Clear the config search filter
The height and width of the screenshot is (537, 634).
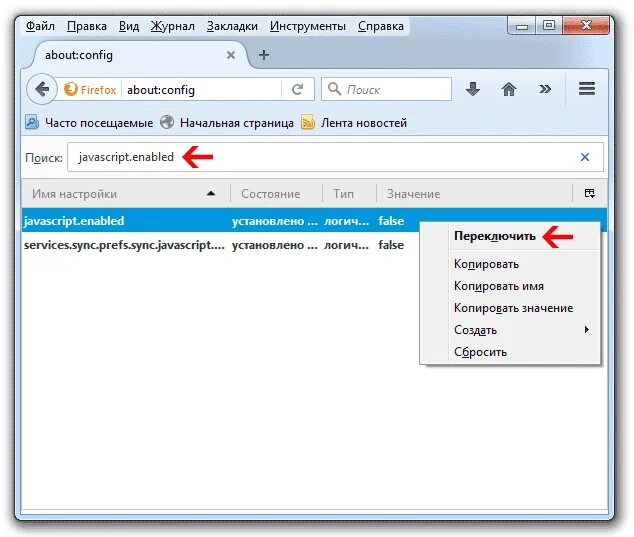coord(585,157)
